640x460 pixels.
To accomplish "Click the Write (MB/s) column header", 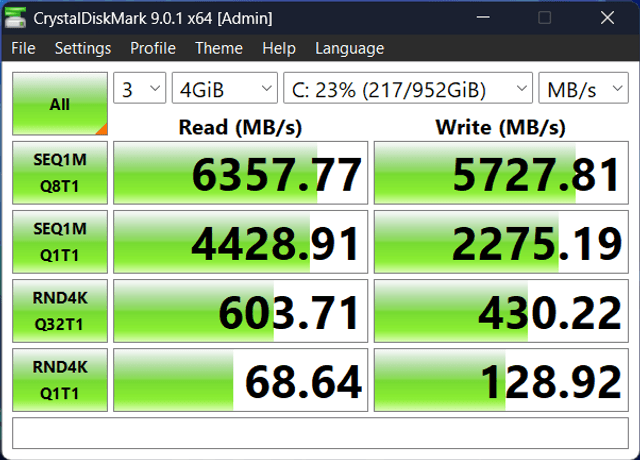I will point(501,127).
